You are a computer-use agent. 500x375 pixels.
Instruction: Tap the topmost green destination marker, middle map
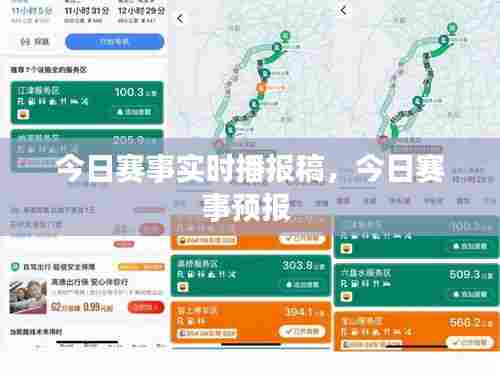285,35
